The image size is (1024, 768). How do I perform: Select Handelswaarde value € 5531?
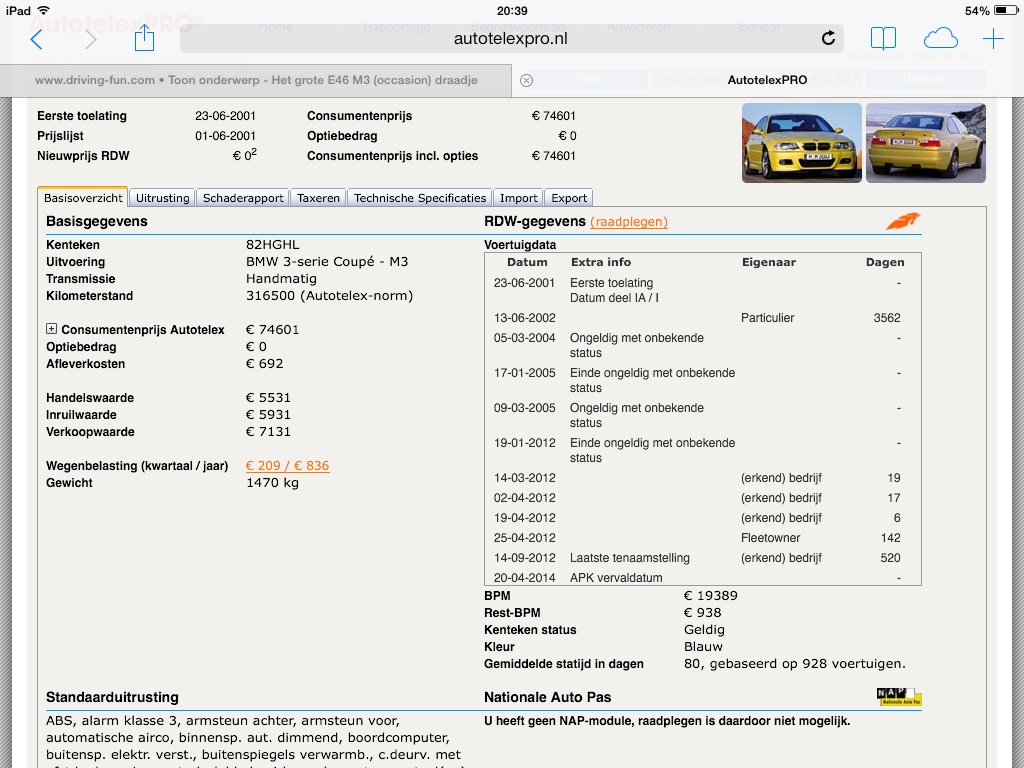tap(268, 398)
